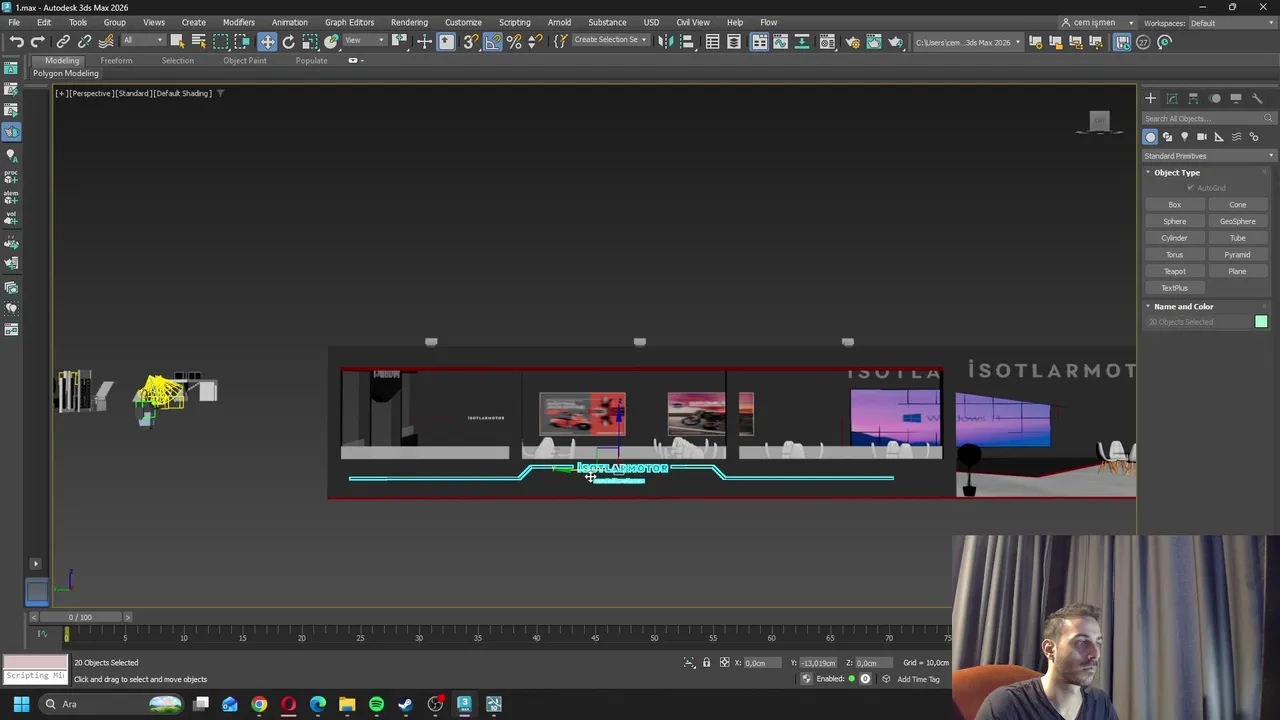Switch to the Utilities wrench tab
The image size is (1280, 720).
click(1257, 98)
